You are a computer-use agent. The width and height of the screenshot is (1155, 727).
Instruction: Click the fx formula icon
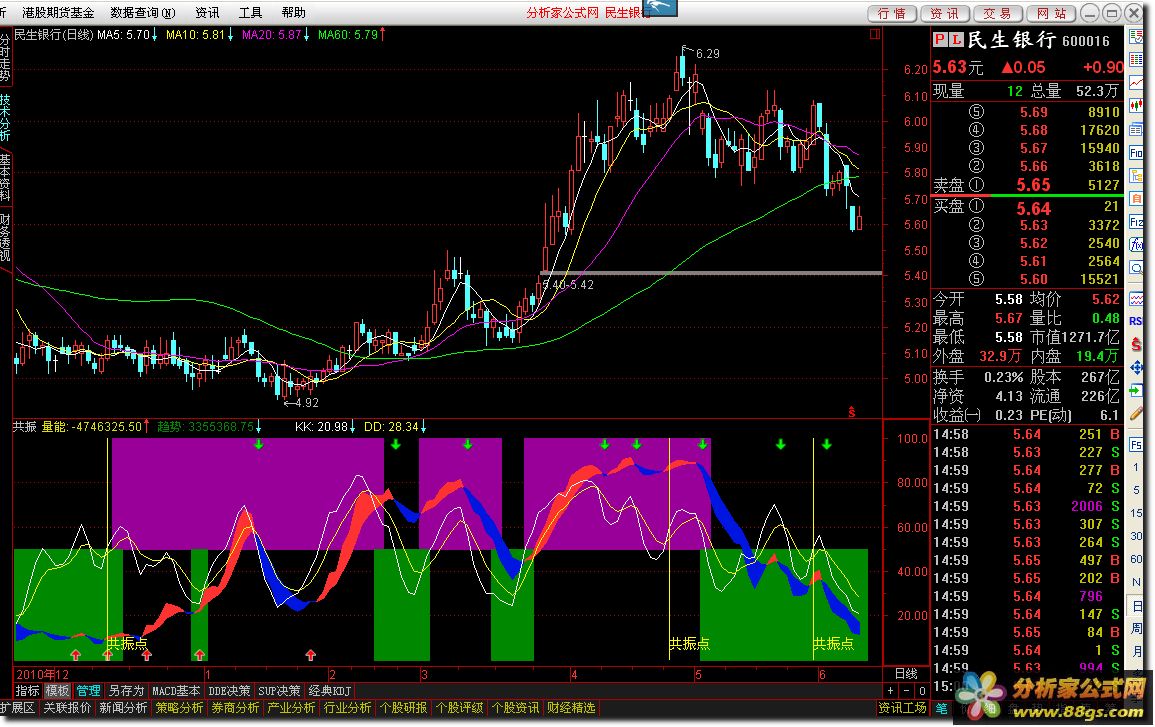tap(1136, 245)
